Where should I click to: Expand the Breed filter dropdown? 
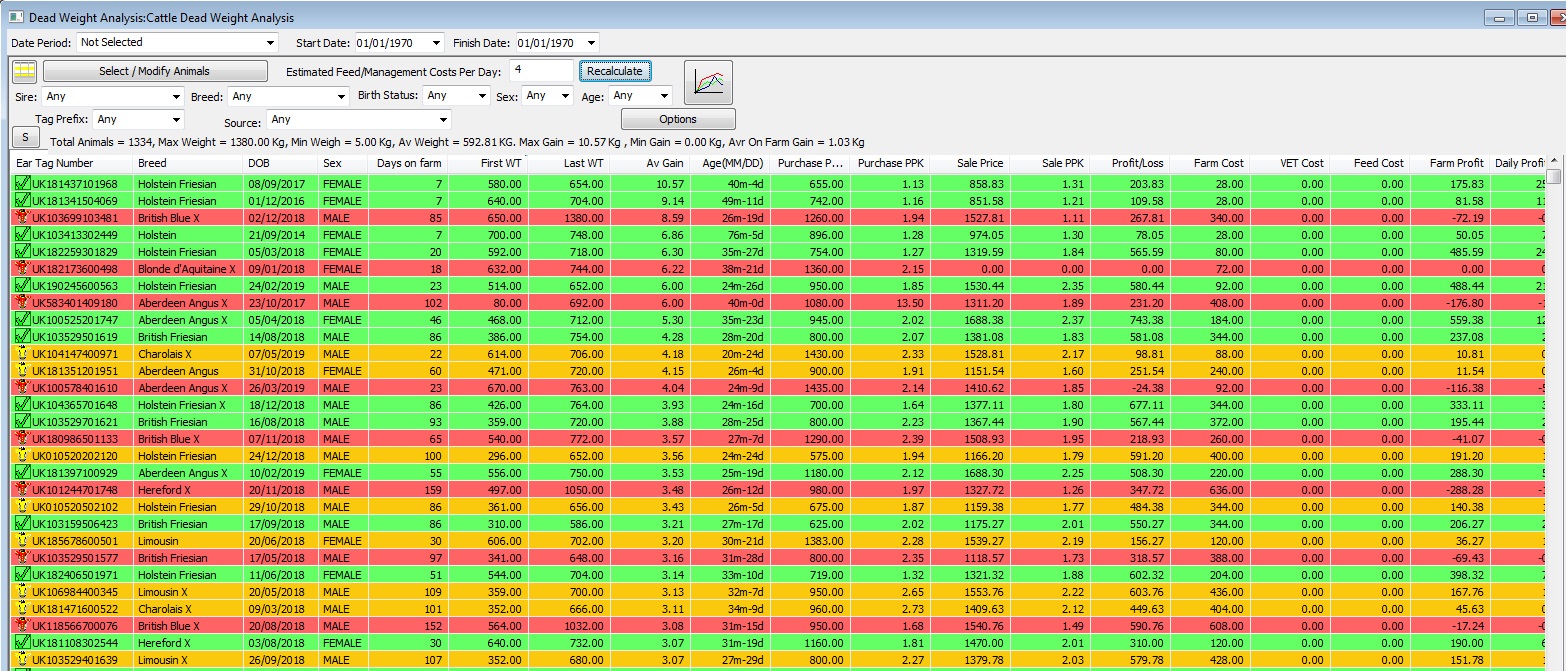pos(340,97)
